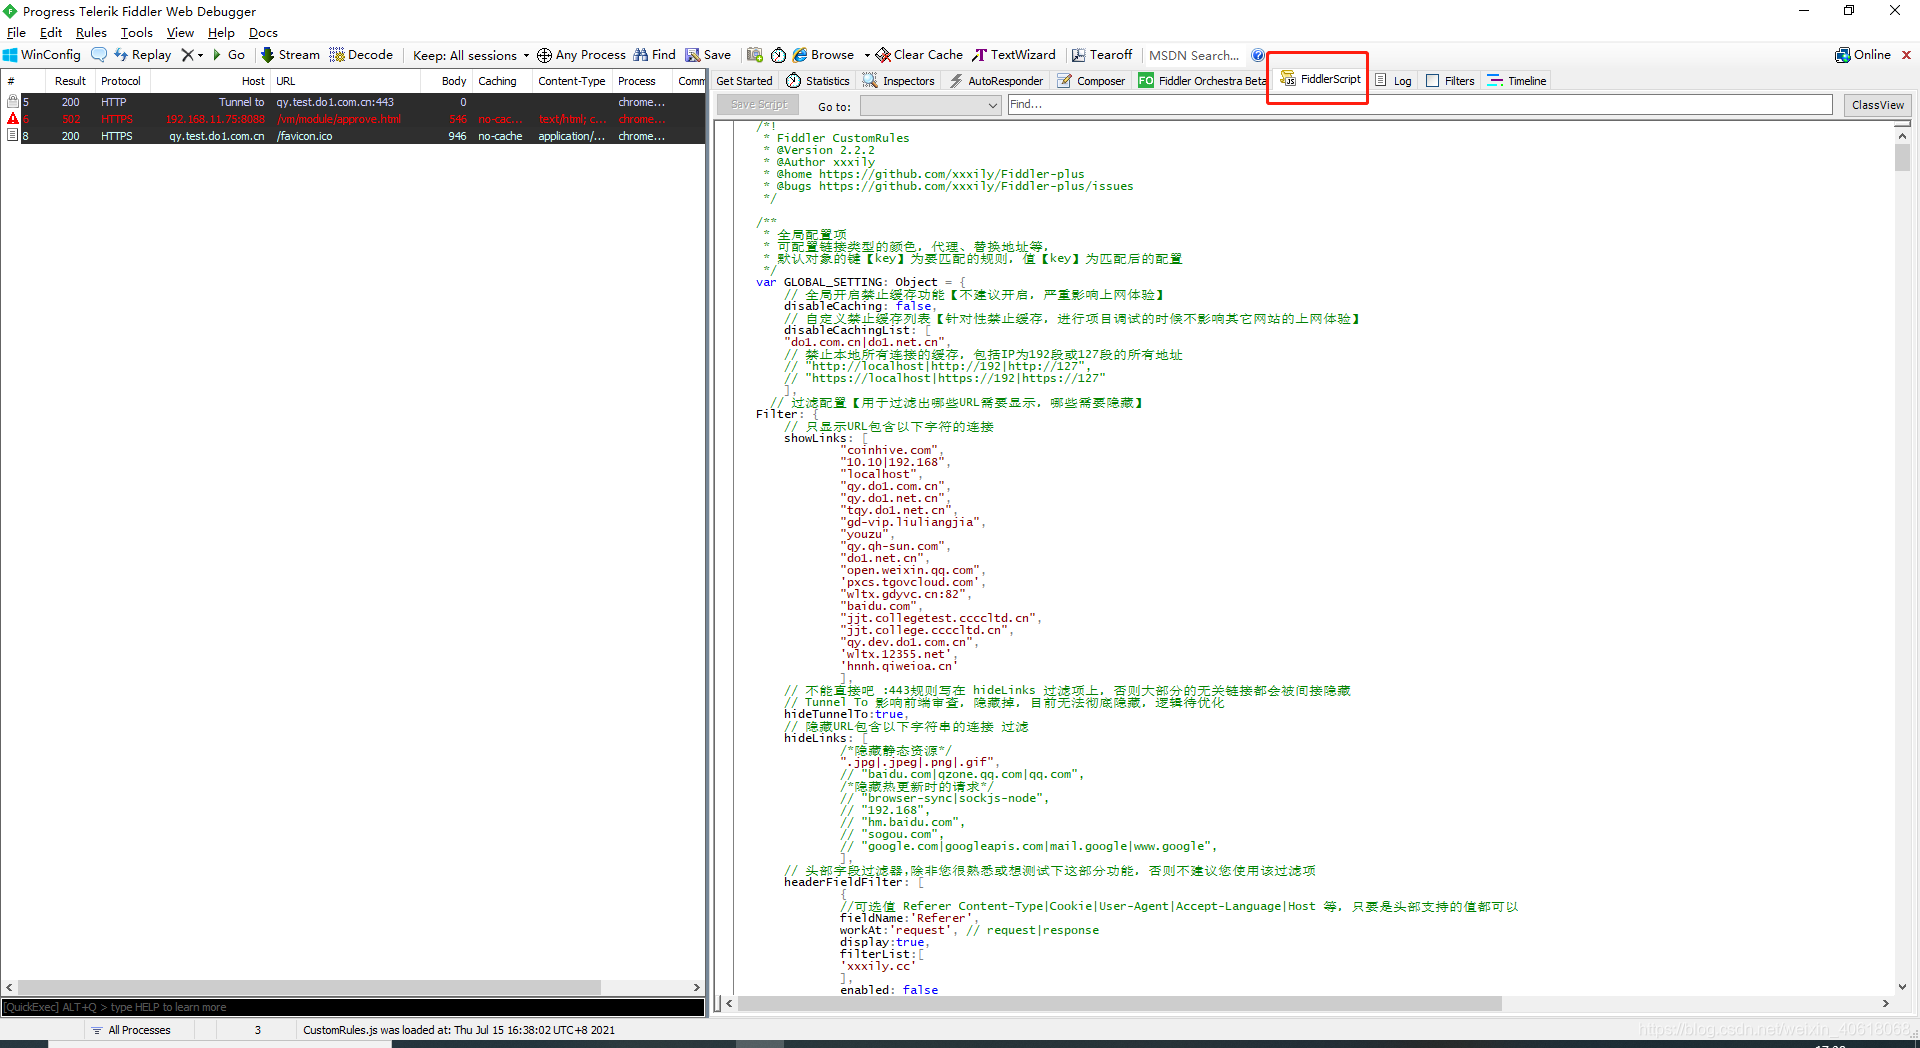Select session 5 Tunnel to row
The width and height of the screenshot is (1920, 1048).
pyautogui.click(x=353, y=102)
